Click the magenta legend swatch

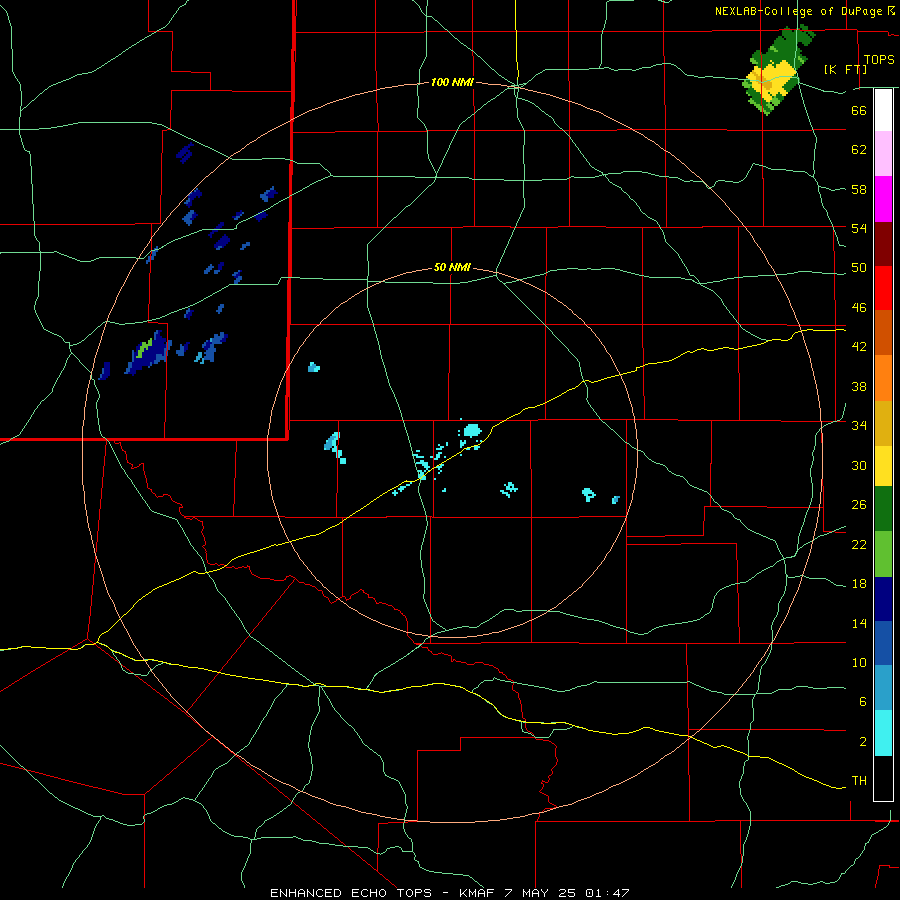pyautogui.click(x=883, y=199)
